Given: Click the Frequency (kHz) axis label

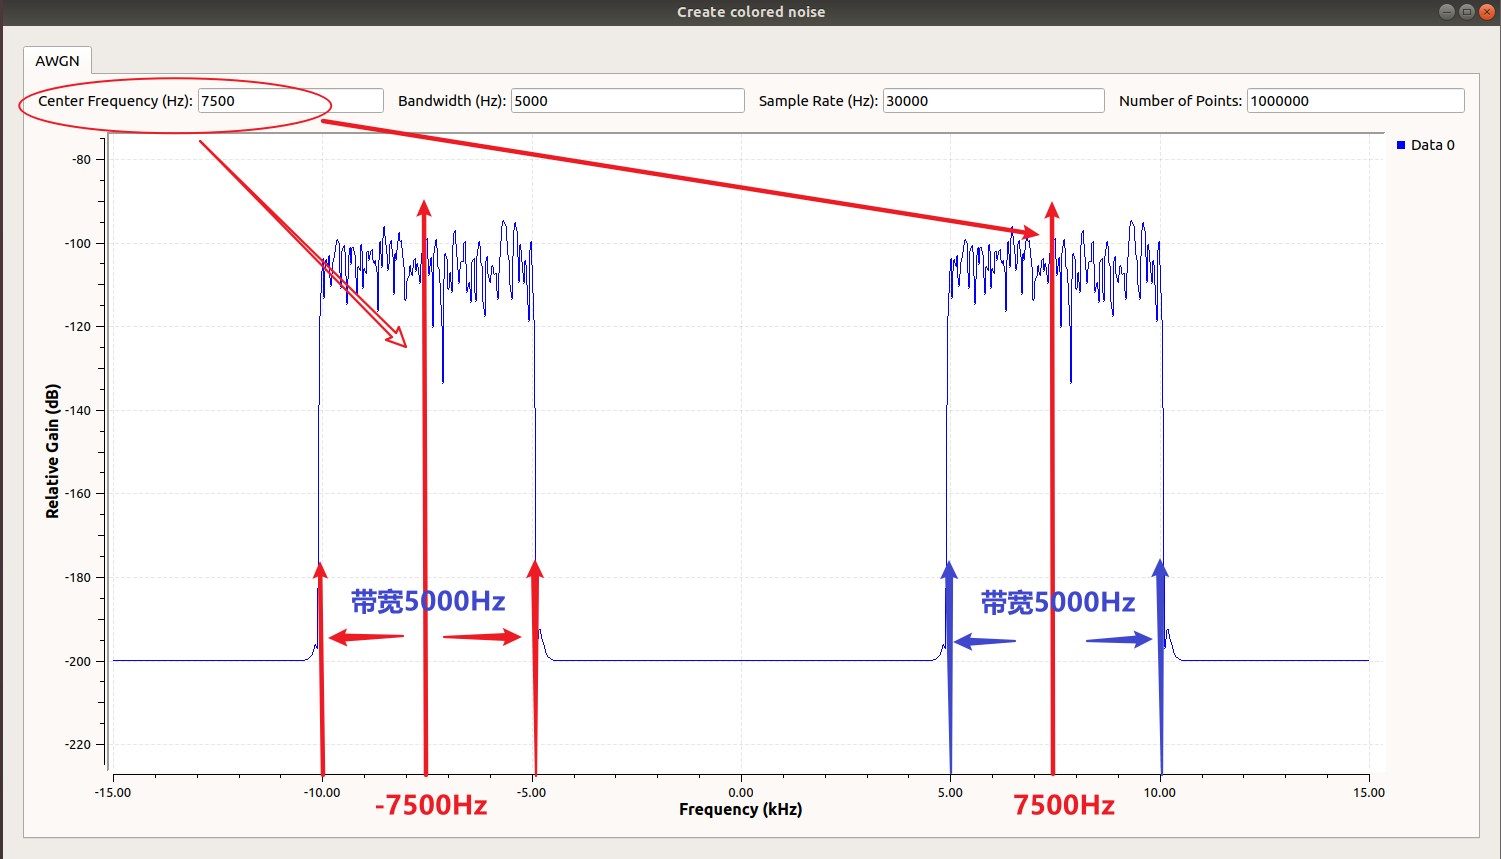Looking at the screenshot, I should pyautogui.click(x=739, y=809).
